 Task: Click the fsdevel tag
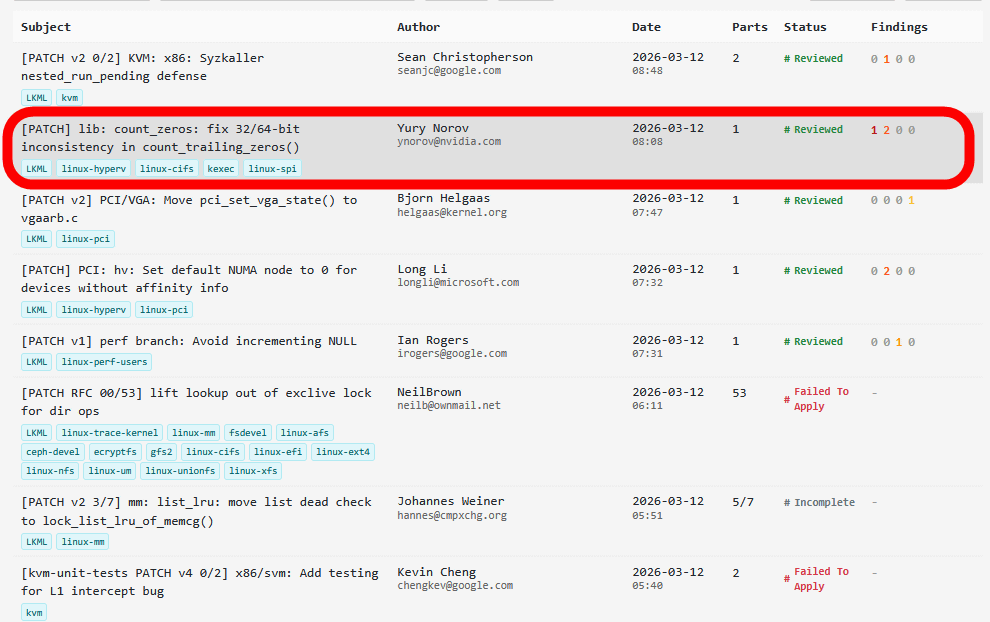[247, 433]
